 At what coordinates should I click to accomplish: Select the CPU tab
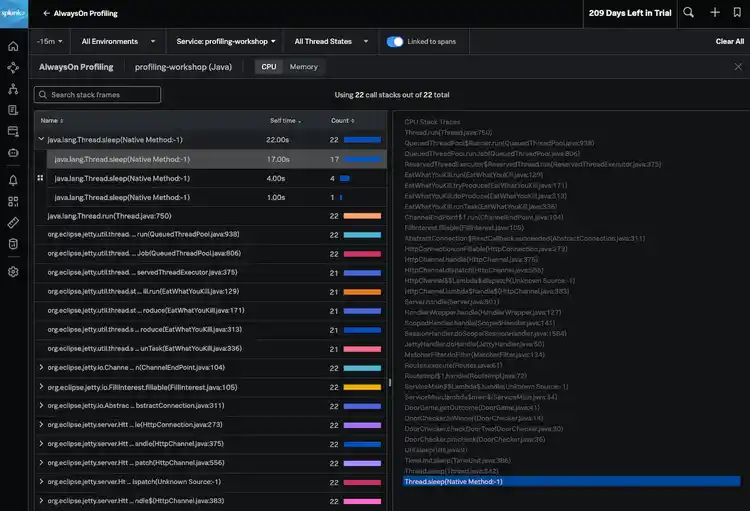point(268,67)
